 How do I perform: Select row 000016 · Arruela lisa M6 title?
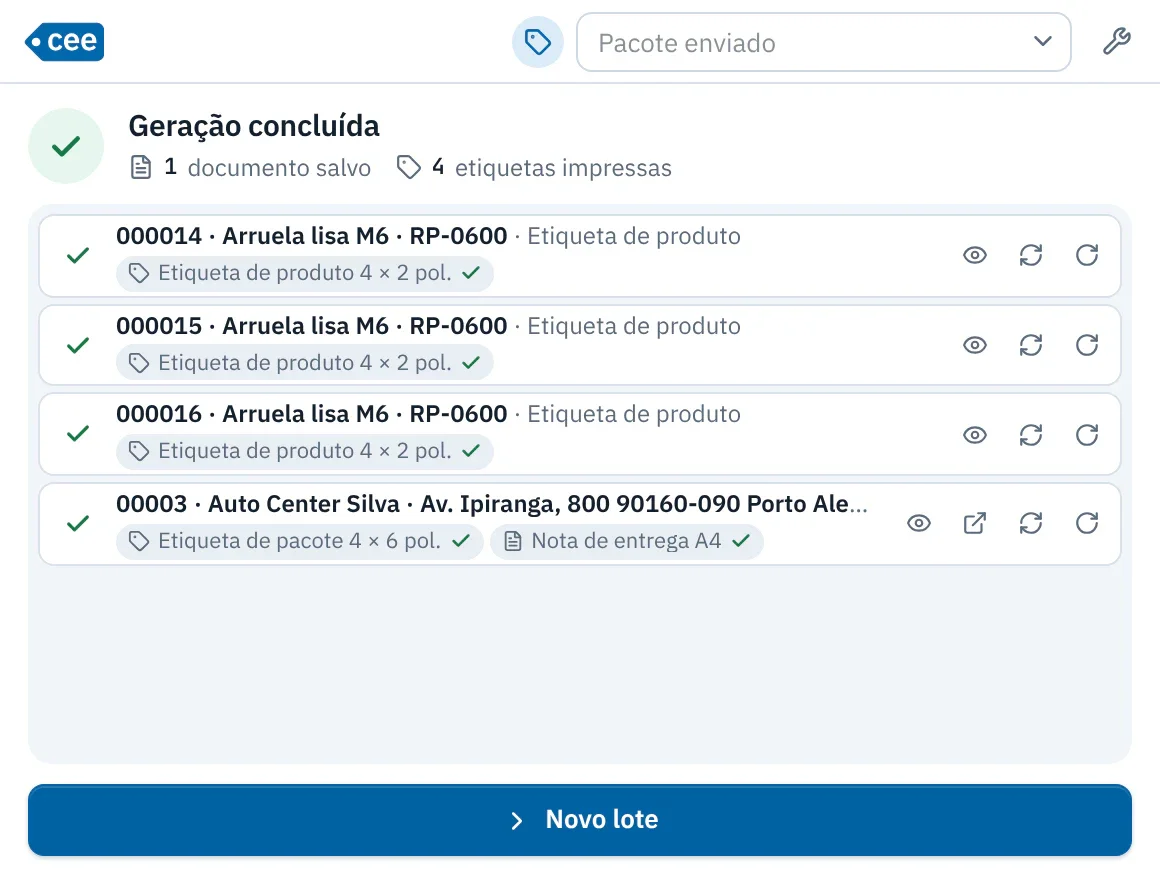coord(311,414)
